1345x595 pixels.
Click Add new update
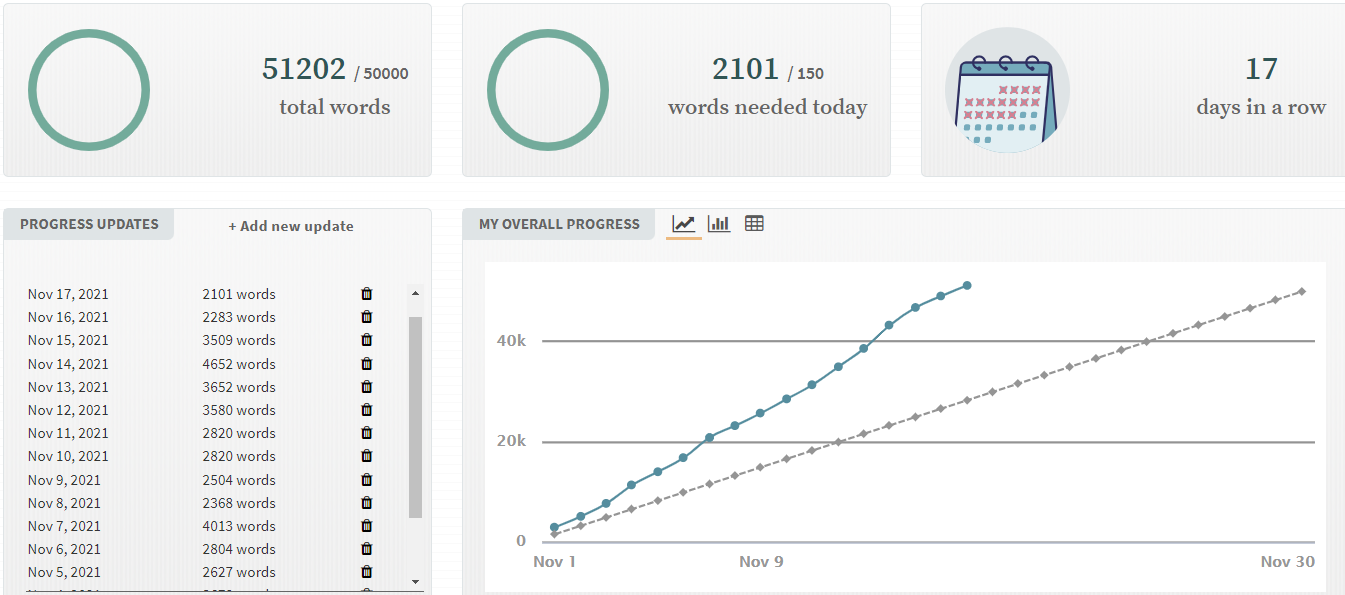[291, 226]
